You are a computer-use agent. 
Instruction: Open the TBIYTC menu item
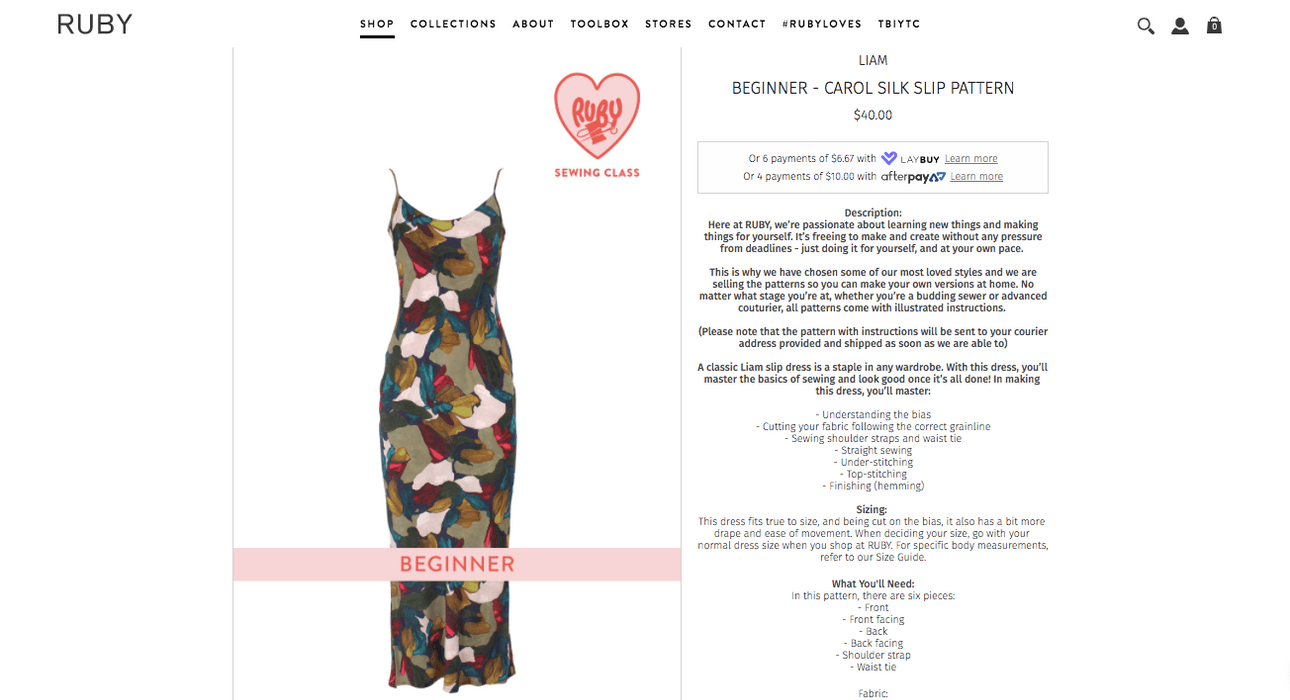(899, 24)
